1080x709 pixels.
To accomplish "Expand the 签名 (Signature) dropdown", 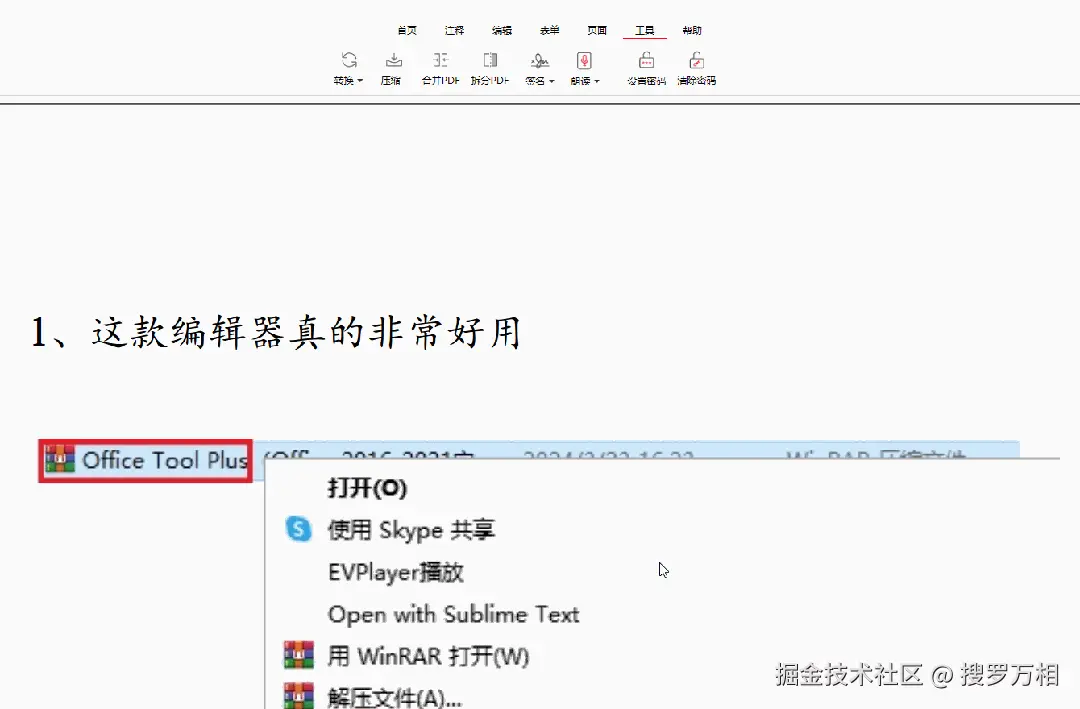I will coord(551,81).
